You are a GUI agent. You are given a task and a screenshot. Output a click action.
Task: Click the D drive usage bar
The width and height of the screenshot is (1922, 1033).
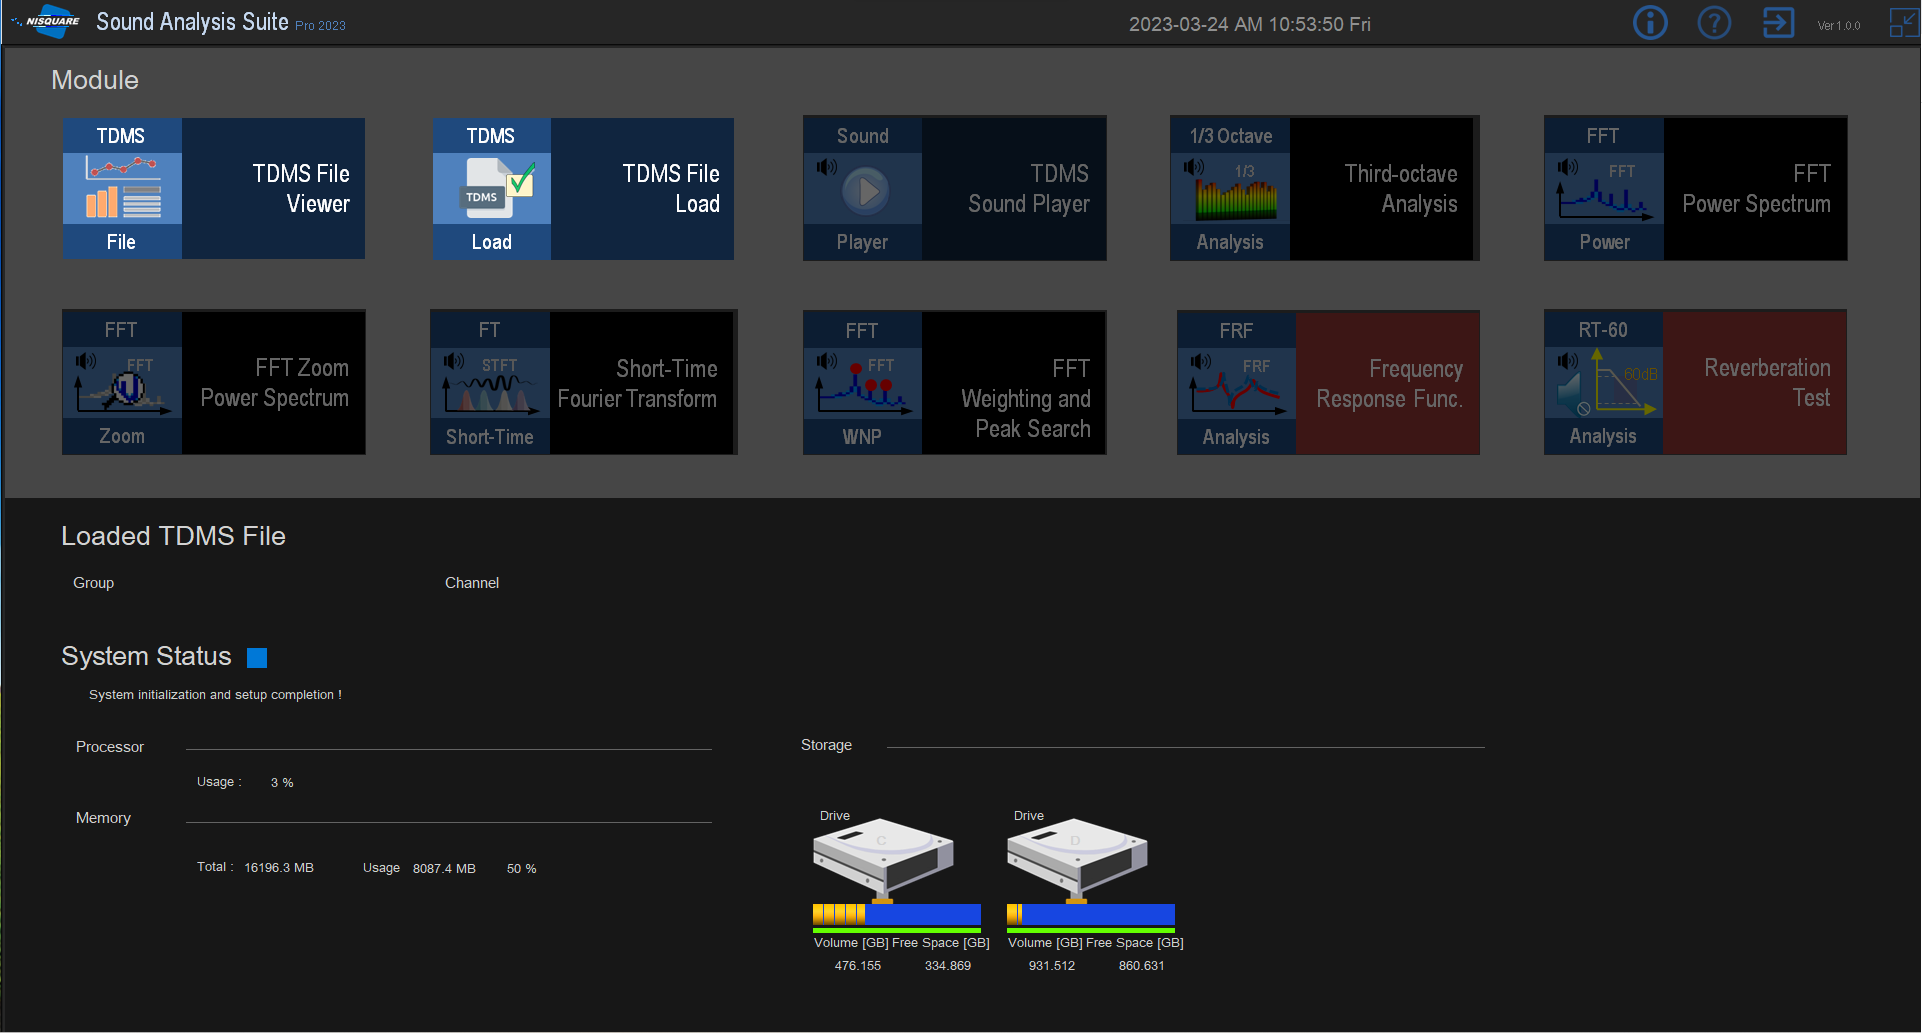click(x=1091, y=914)
